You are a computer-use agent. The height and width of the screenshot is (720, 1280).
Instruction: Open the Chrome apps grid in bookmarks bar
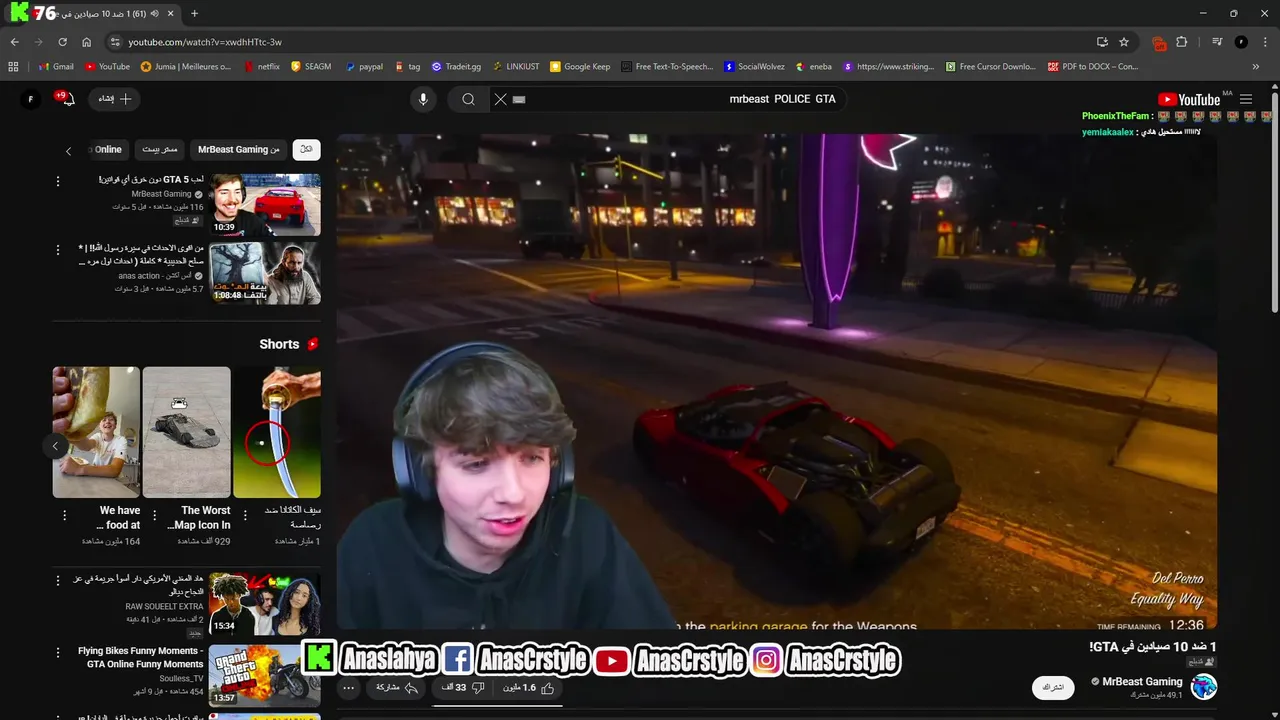coord(13,67)
